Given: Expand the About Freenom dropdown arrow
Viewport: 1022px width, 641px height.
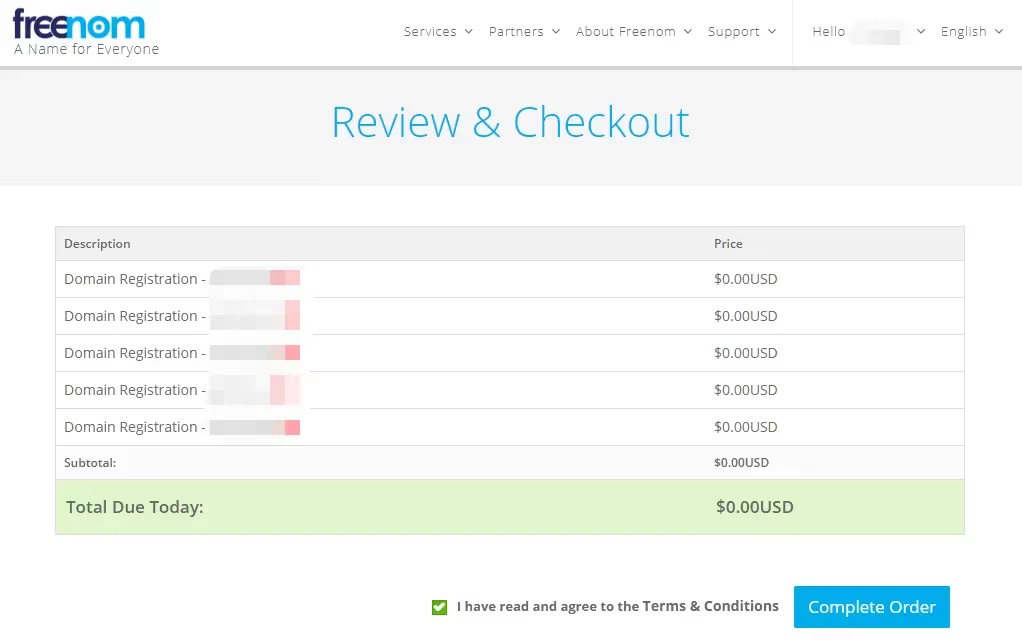Looking at the screenshot, I should 688,32.
